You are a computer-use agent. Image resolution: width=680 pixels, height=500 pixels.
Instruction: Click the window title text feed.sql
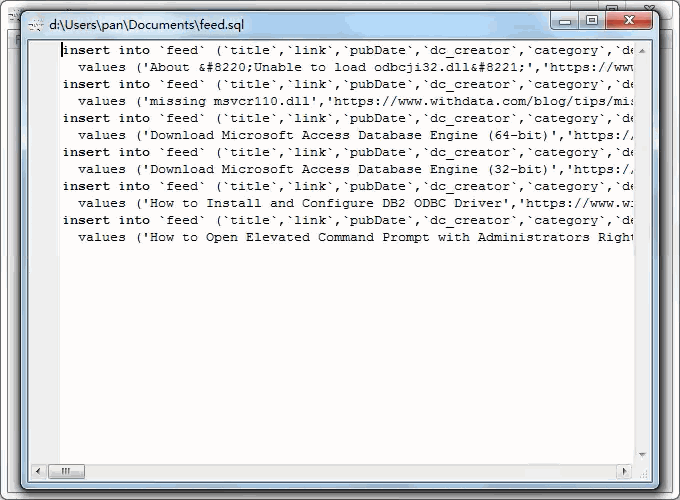point(147,25)
